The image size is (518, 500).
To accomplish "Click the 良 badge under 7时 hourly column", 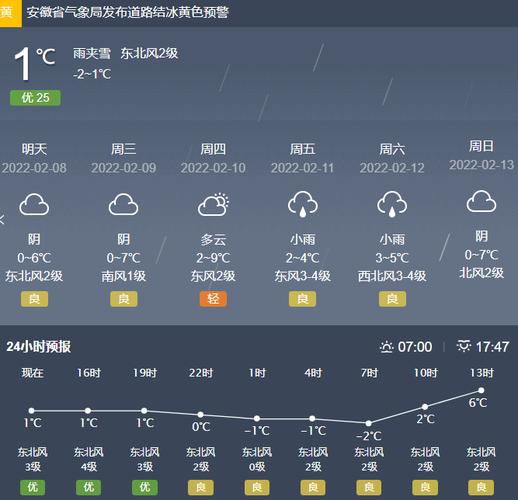I will click(x=369, y=488).
